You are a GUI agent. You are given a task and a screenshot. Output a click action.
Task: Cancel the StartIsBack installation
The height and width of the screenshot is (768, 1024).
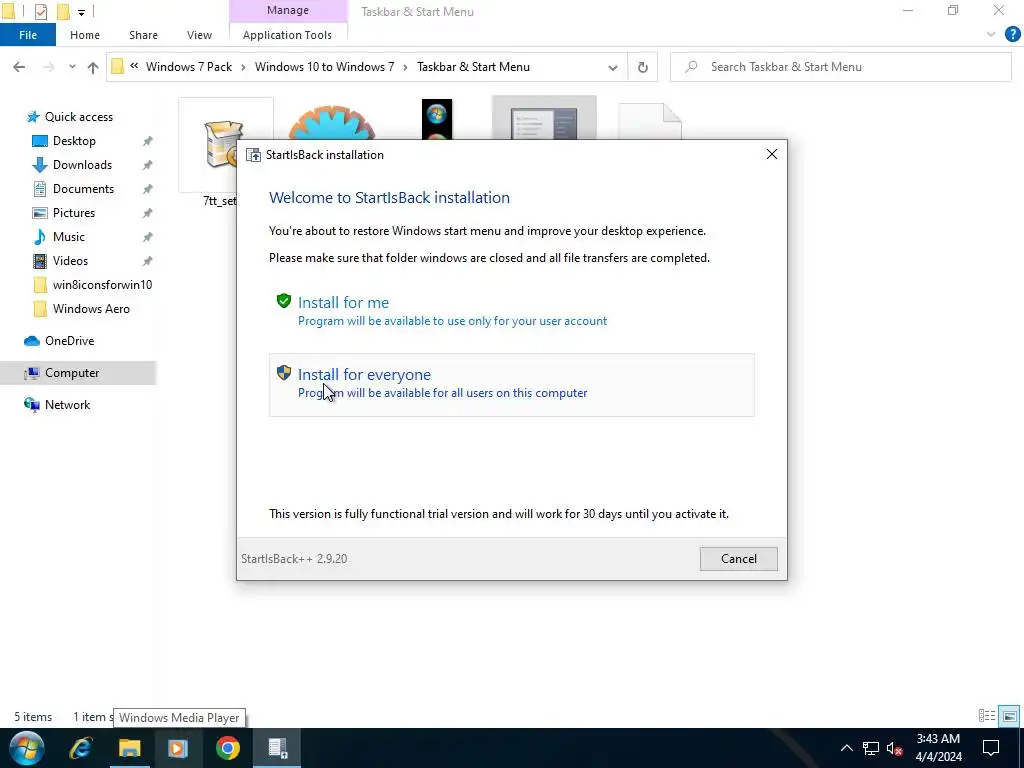coord(739,558)
